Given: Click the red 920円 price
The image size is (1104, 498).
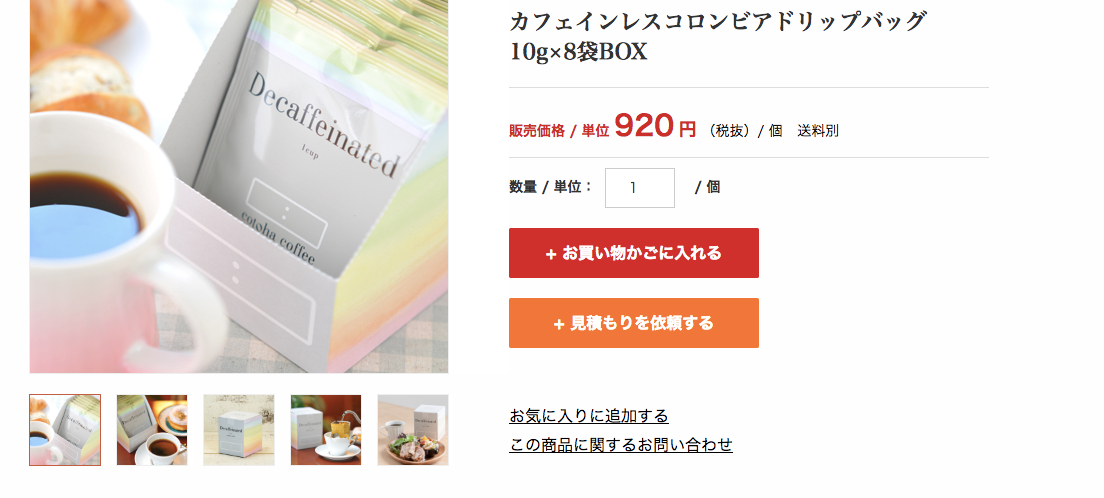Looking at the screenshot, I should tap(655, 127).
